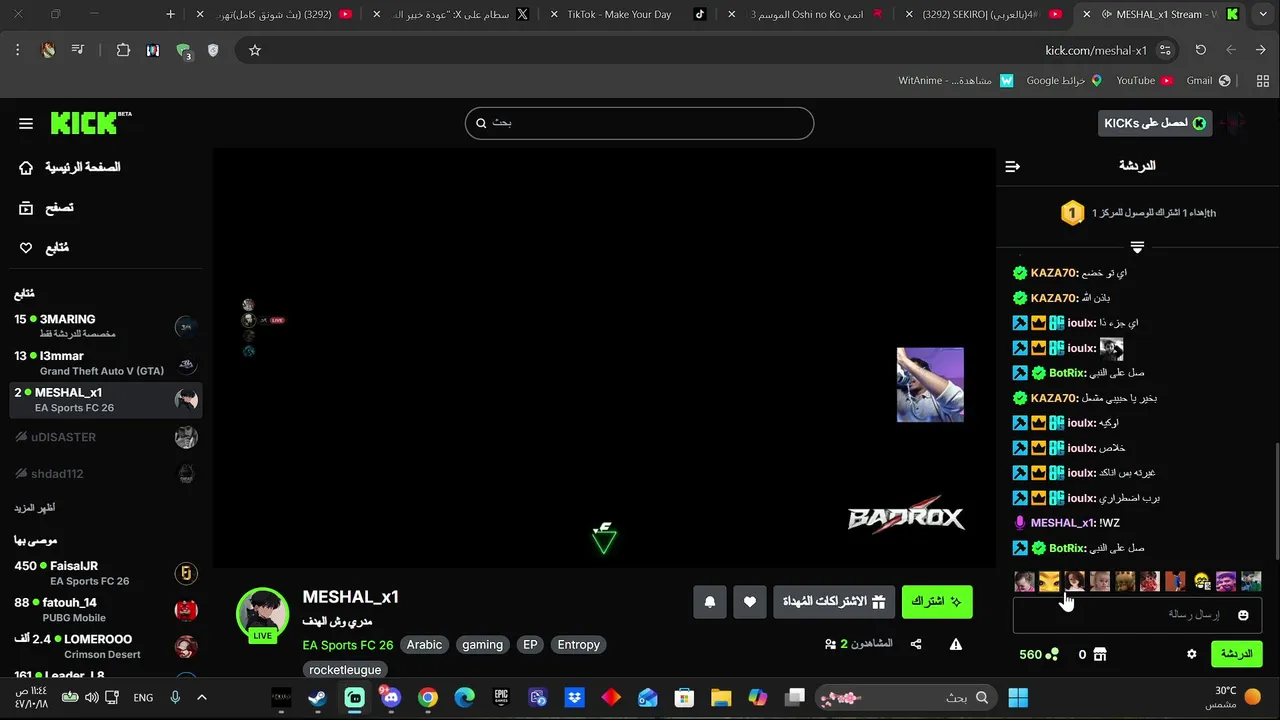Click the Gift subscriptions button
The width and height of the screenshot is (1280, 720).
pos(834,601)
